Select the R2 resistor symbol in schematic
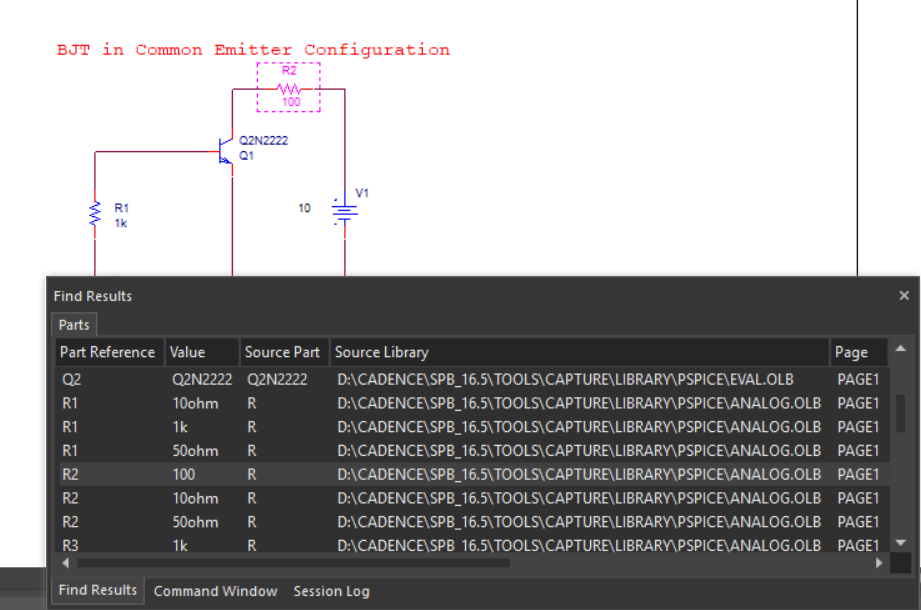This screenshot has height=610, width=921. coord(288,88)
